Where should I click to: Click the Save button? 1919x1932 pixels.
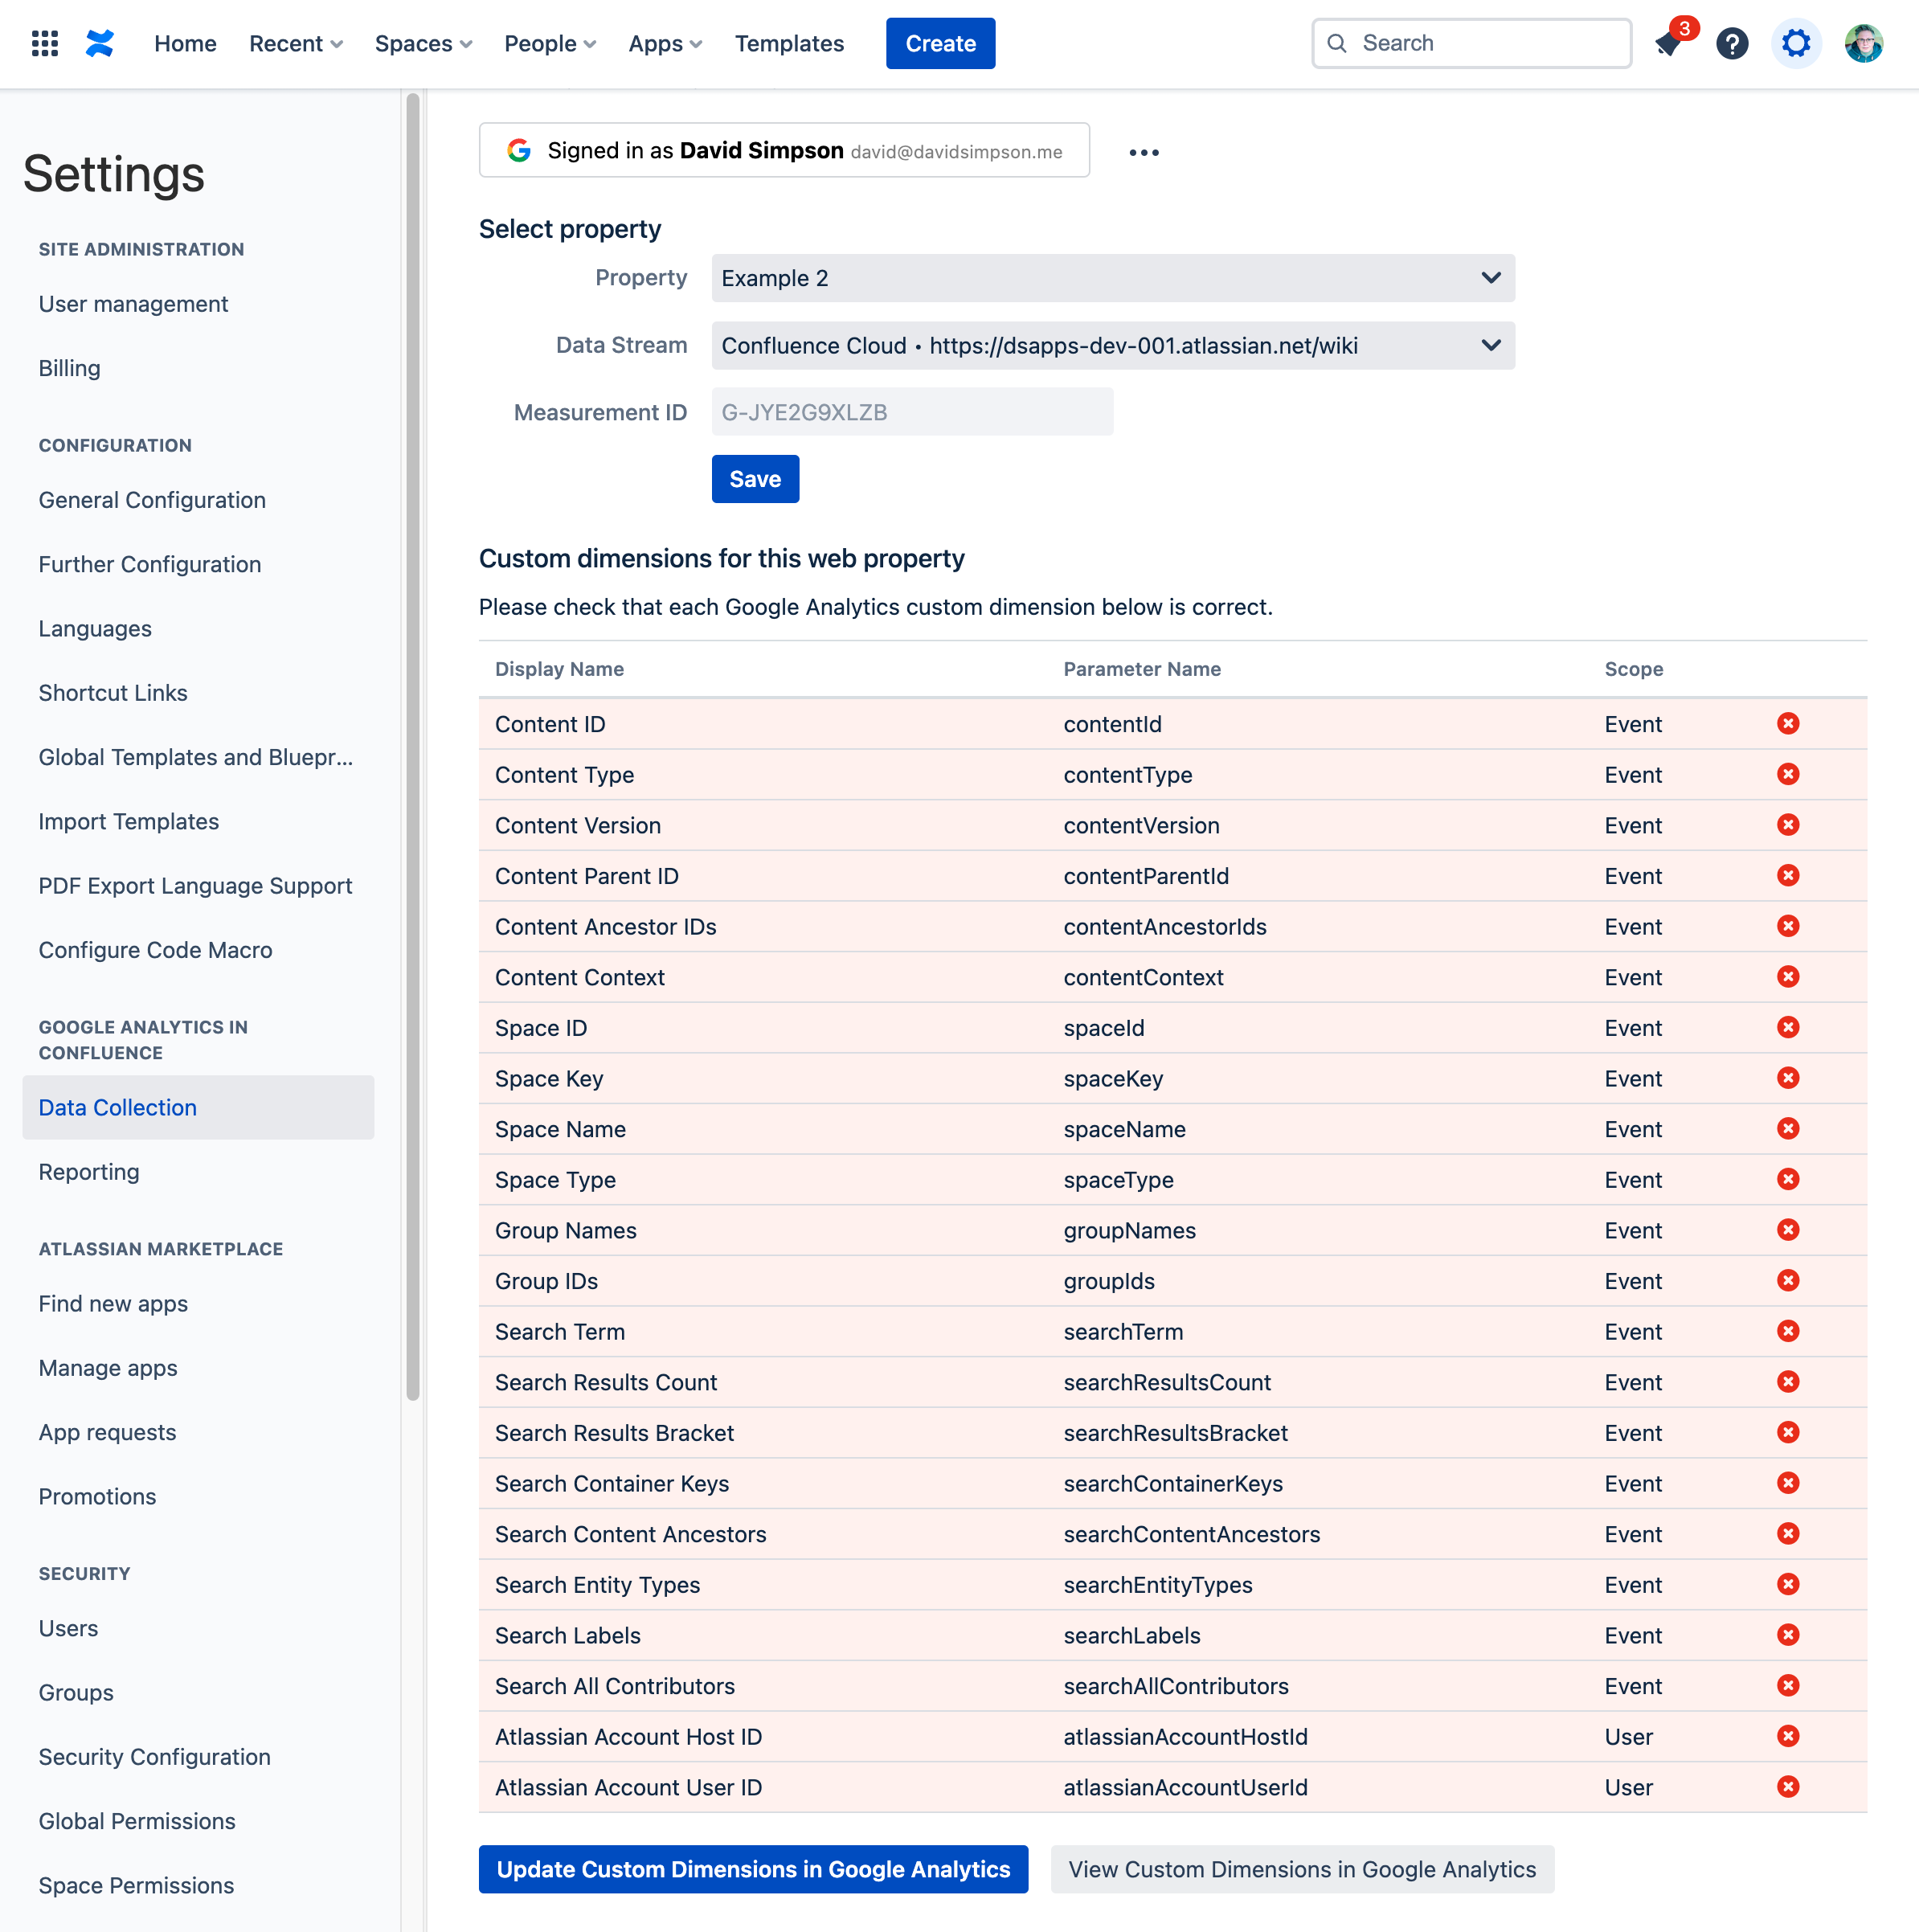click(x=755, y=479)
